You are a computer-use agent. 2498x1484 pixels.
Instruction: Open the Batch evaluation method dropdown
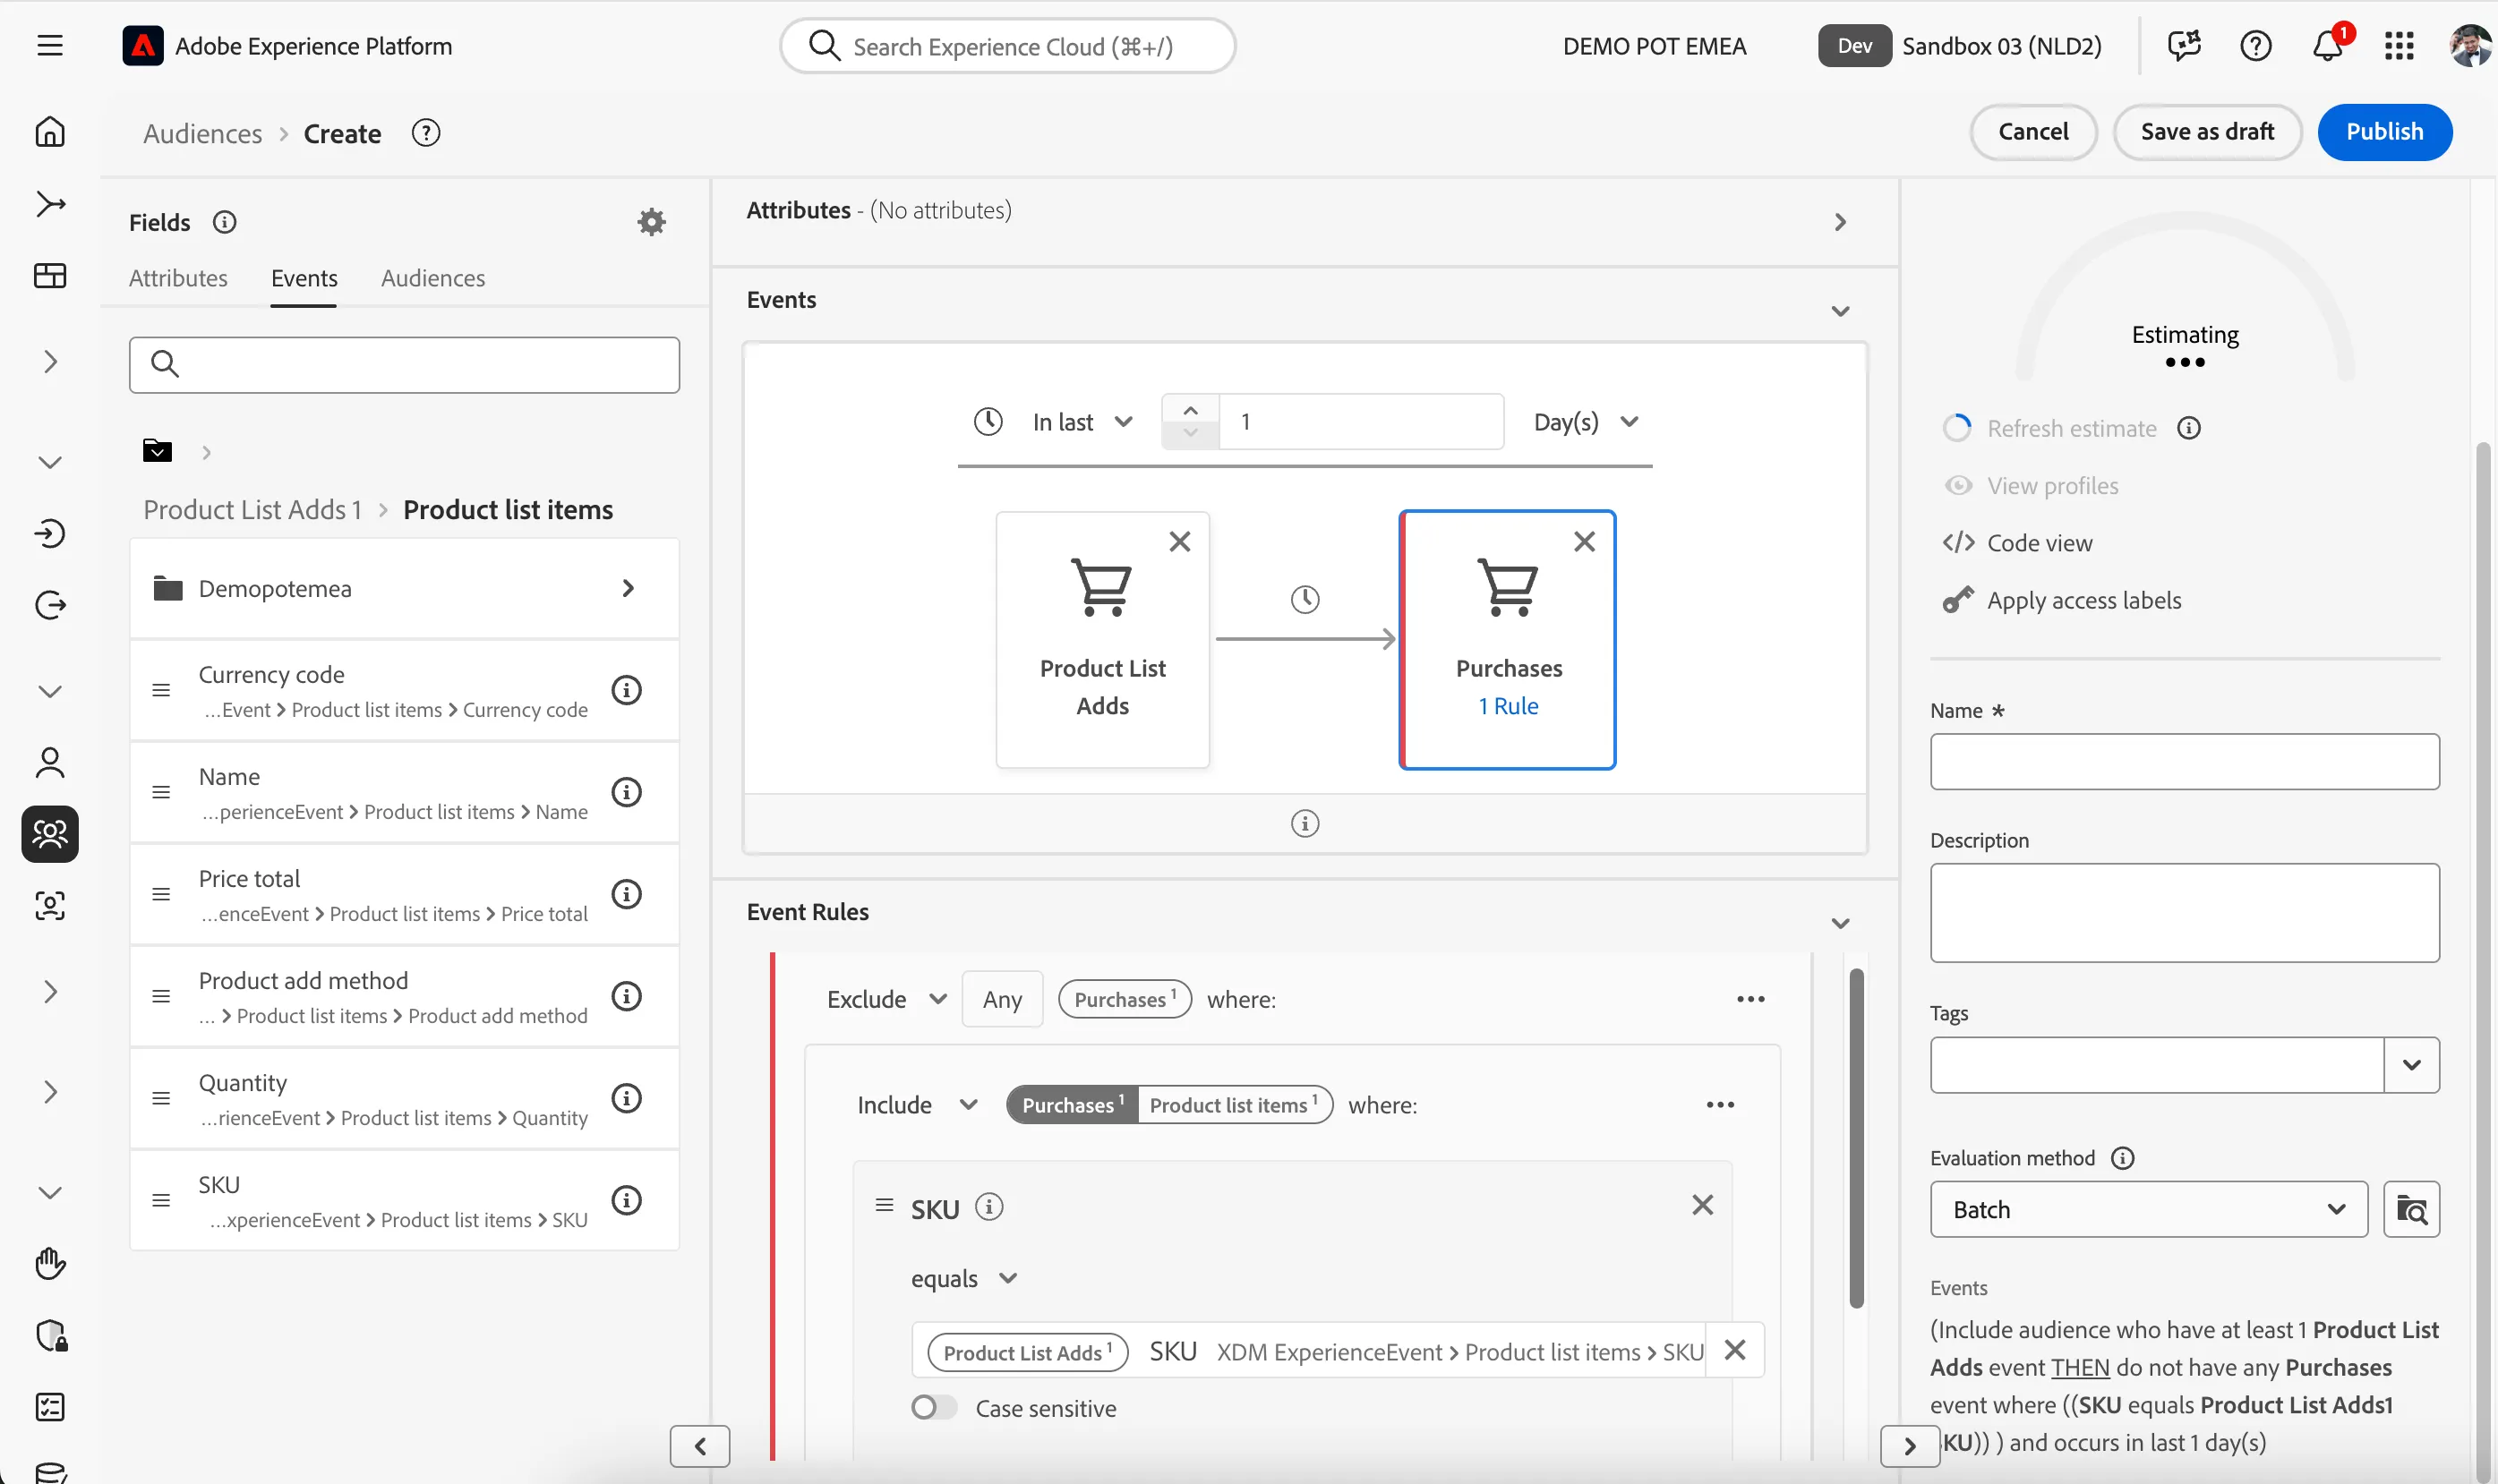click(x=2149, y=1210)
